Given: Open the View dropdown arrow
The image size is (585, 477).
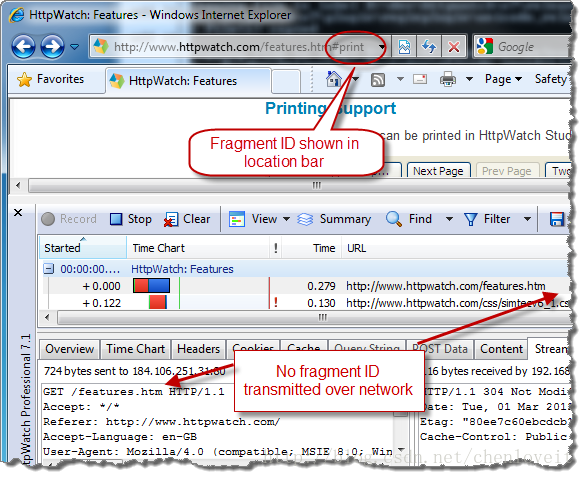Looking at the screenshot, I should [x=287, y=219].
